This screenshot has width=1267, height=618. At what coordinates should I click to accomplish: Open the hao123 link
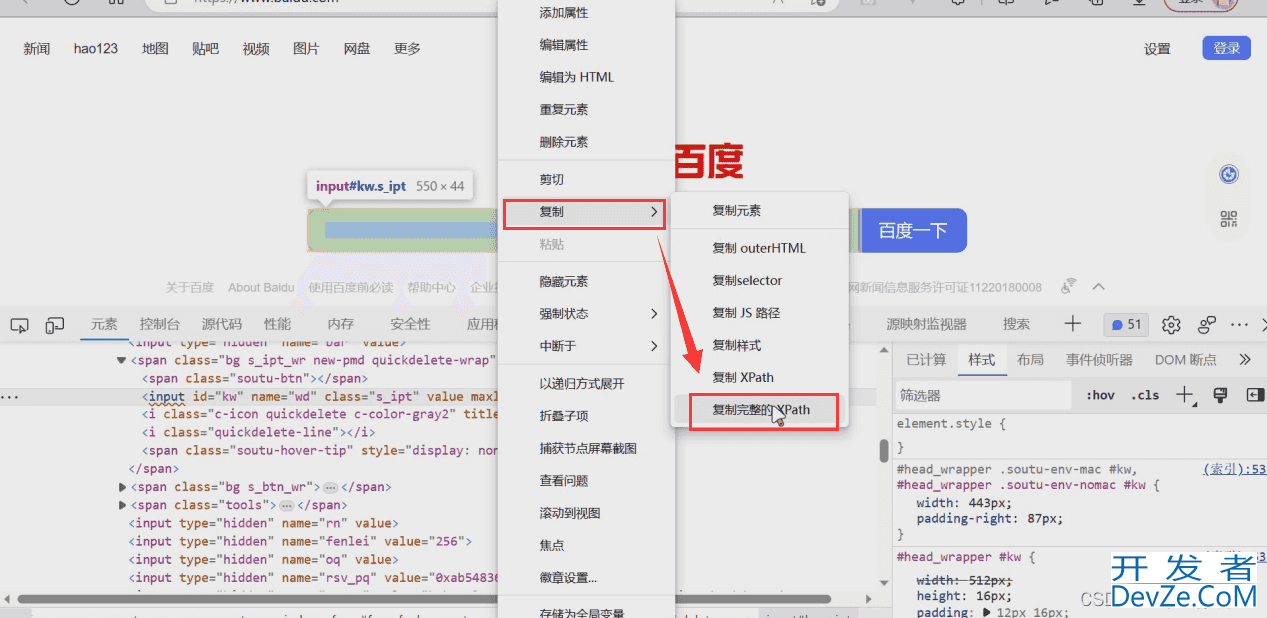tap(96, 49)
